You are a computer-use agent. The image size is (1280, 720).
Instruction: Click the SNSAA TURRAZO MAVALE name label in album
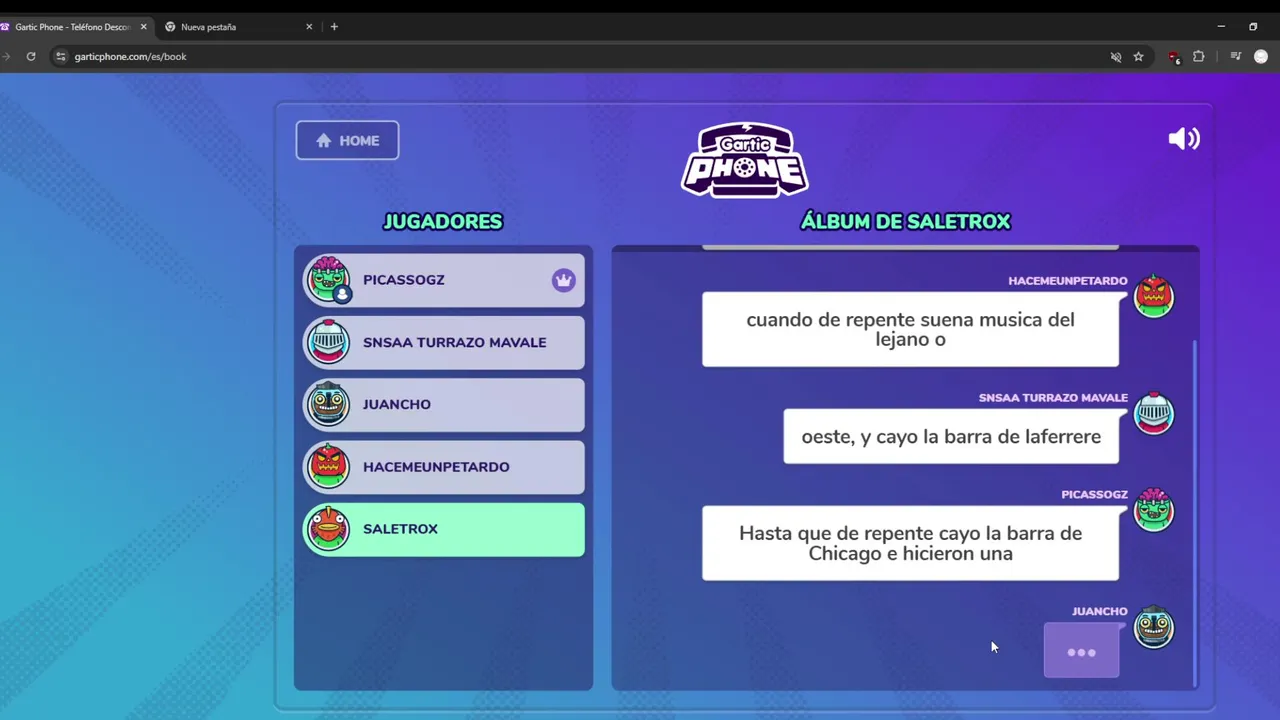coord(1053,398)
